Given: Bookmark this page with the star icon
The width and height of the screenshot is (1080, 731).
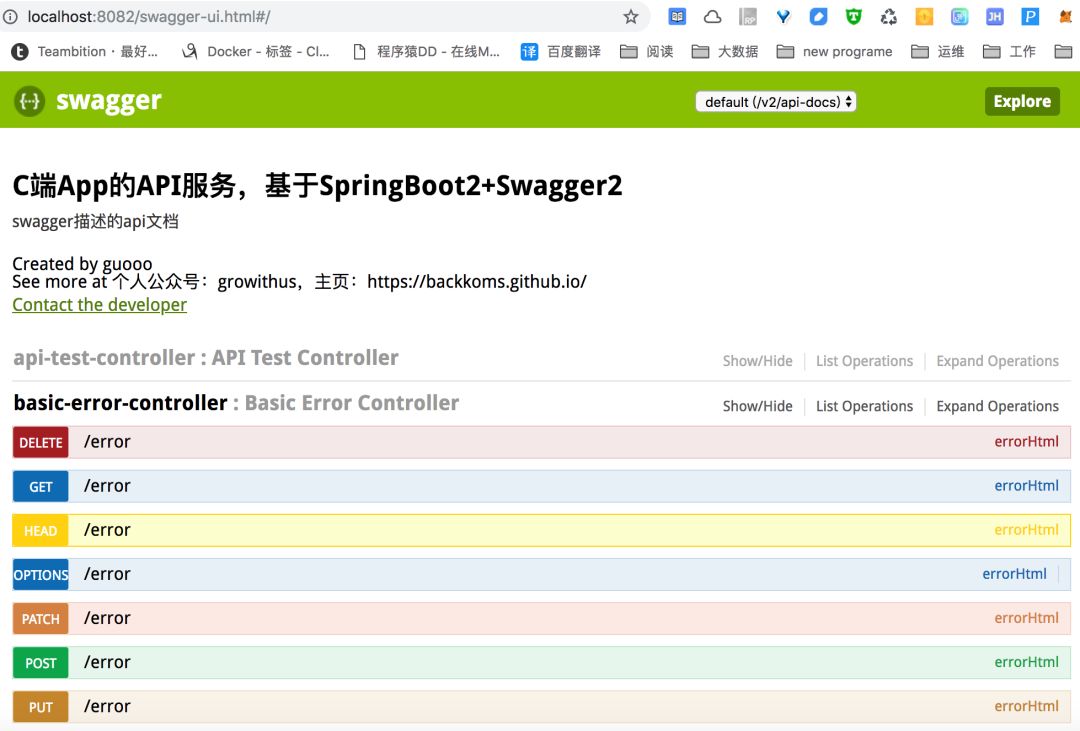Looking at the screenshot, I should tap(630, 17).
